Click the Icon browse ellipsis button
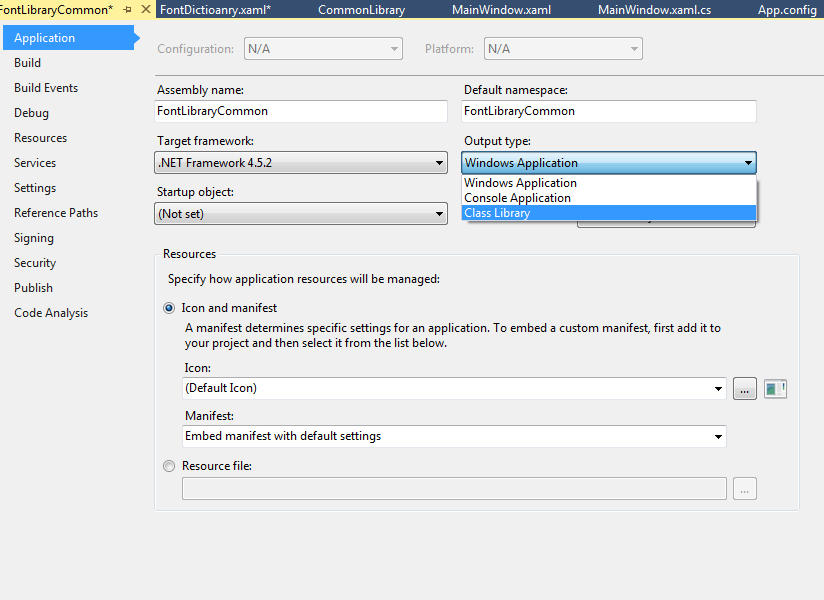This screenshot has width=824, height=600. click(x=744, y=388)
